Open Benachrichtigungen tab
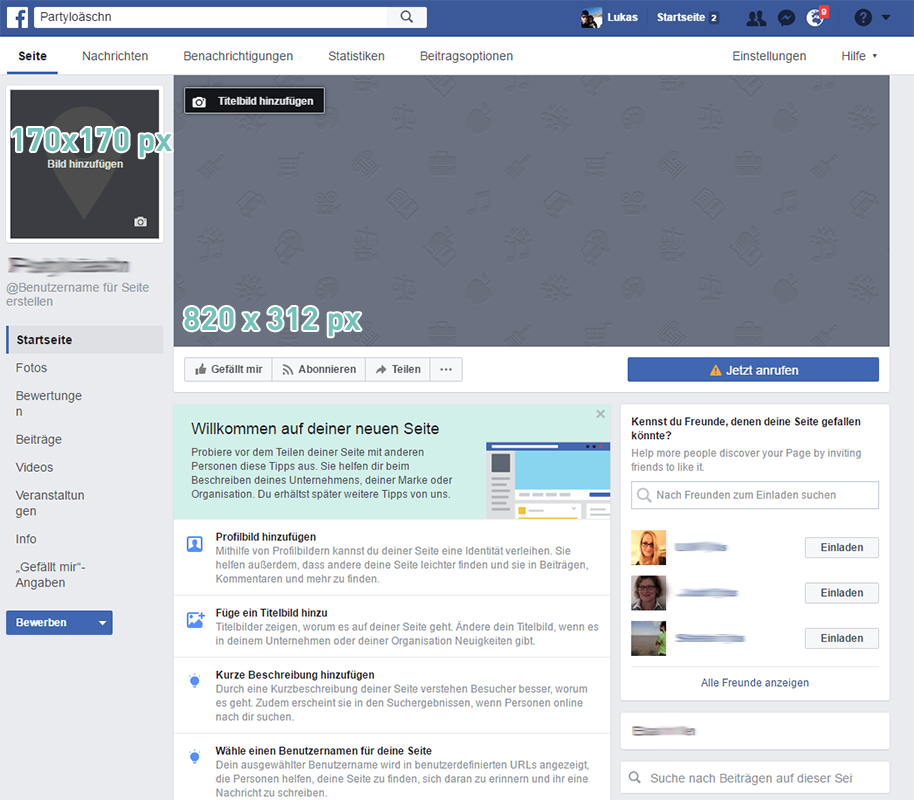This screenshot has width=914, height=800. click(x=238, y=56)
